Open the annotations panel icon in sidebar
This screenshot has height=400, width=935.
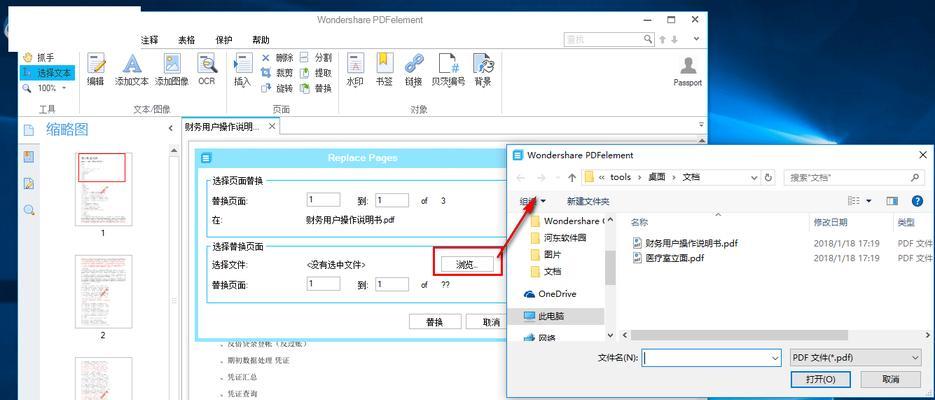point(29,183)
